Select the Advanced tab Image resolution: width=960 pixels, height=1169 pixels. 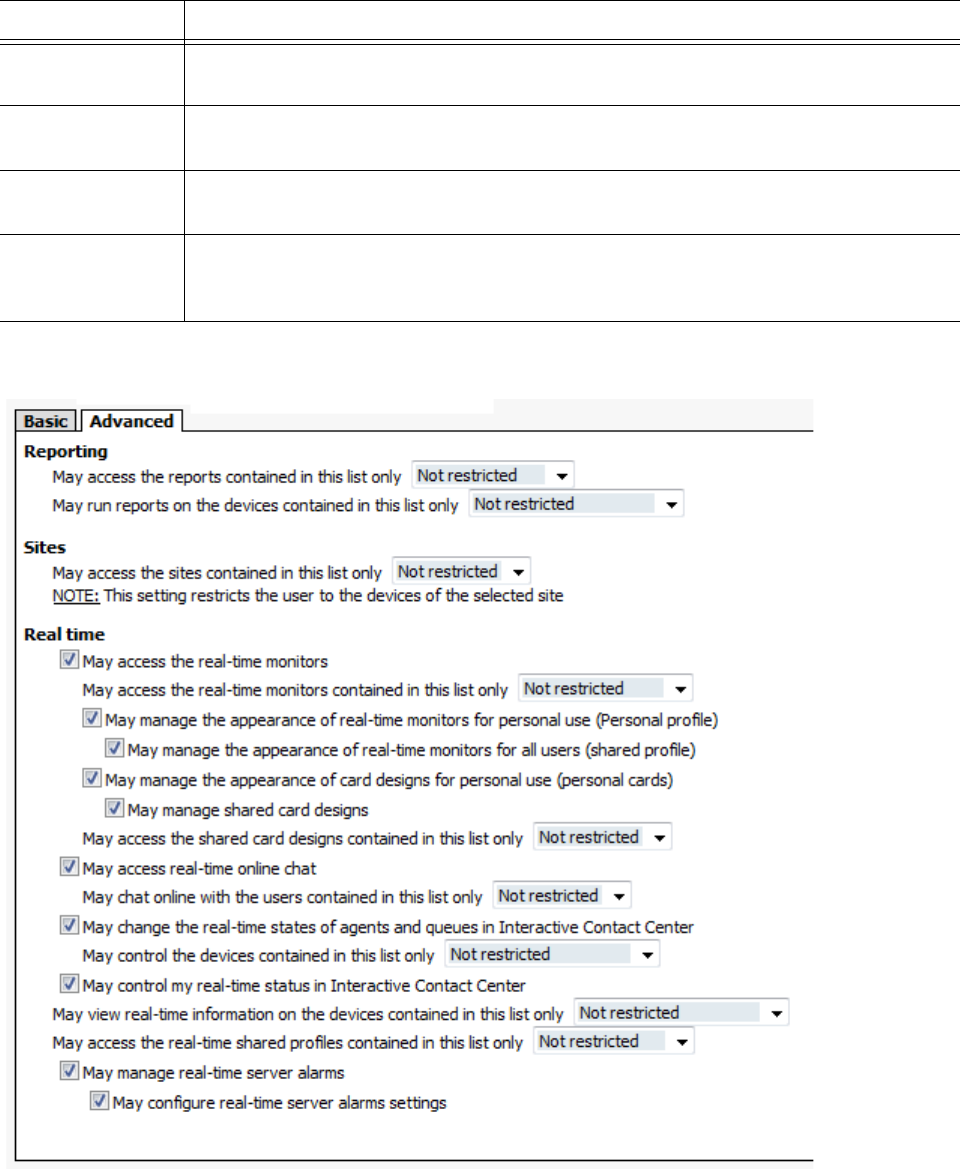(x=132, y=421)
